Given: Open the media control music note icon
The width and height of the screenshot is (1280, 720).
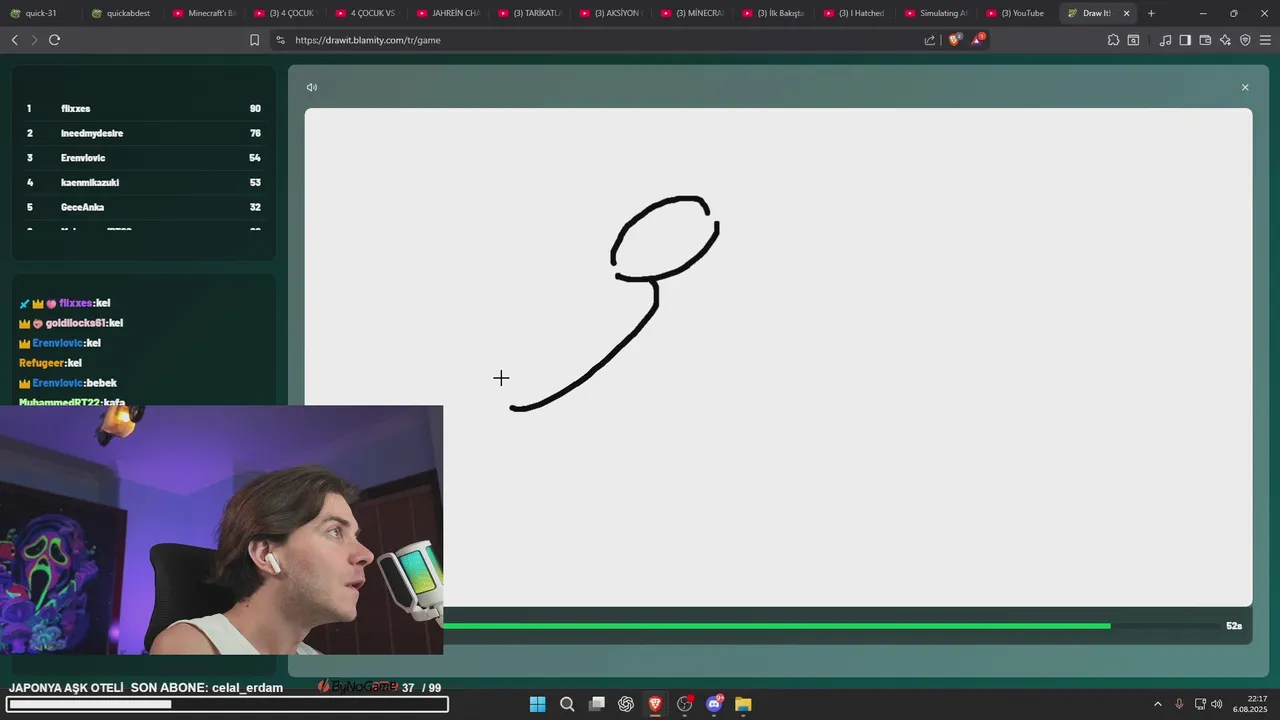Looking at the screenshot, I should (1165, 40).
